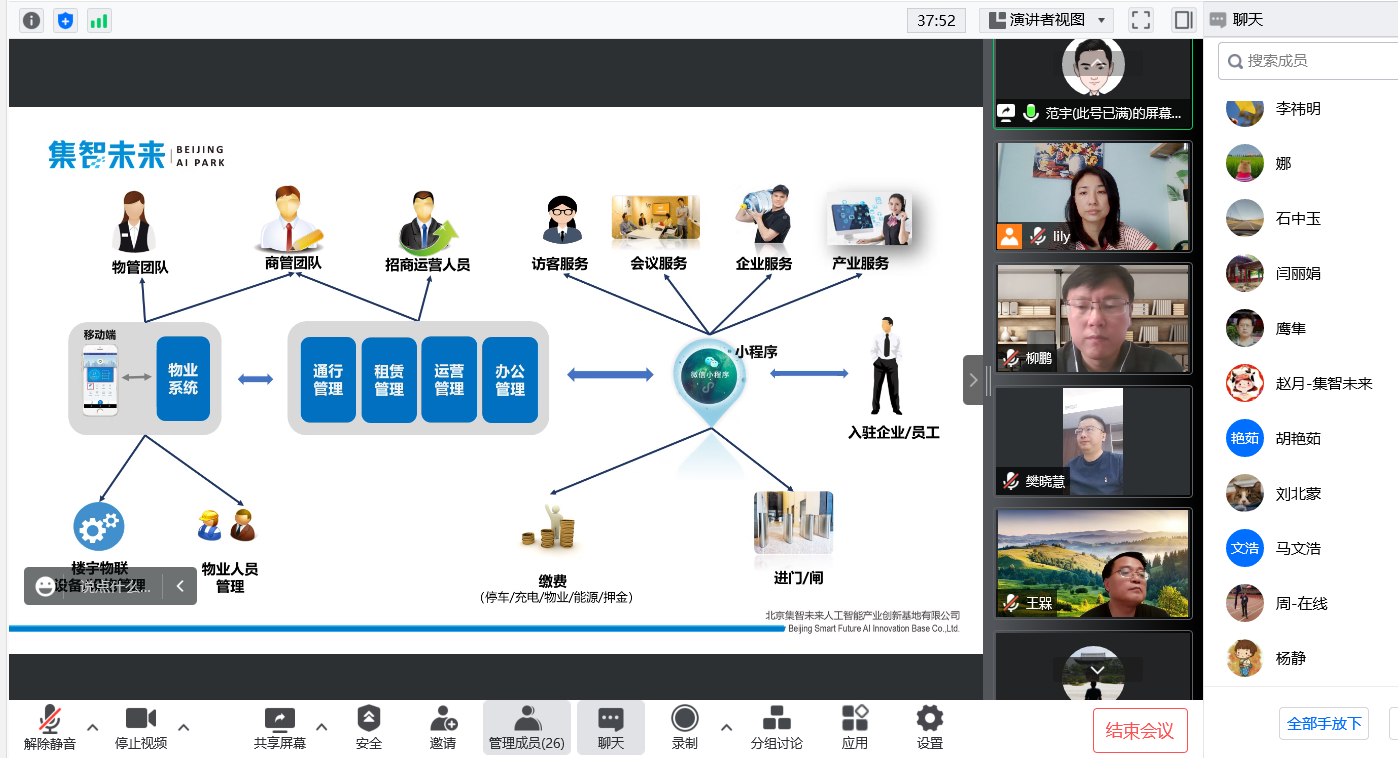Image resolution: width=1398 pixels, height=758 pixels.
Task: Turn off camera with 停止视频
Action: click(141, 727)
